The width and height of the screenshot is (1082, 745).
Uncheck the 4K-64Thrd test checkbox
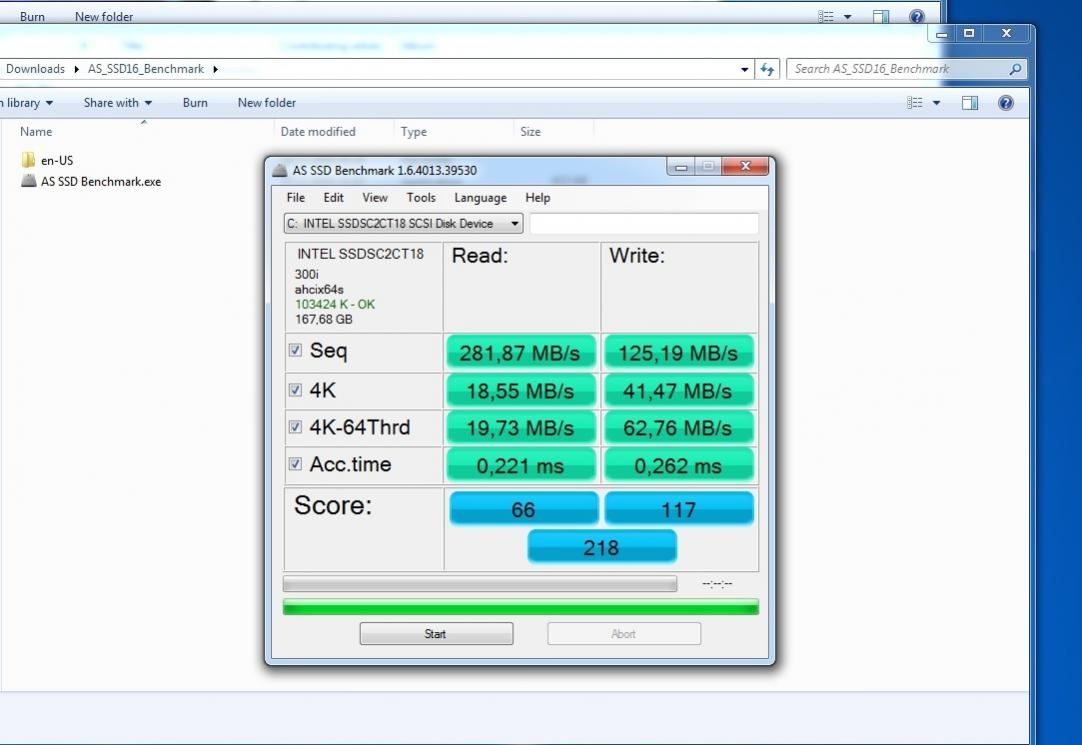(x=295, y=427)
